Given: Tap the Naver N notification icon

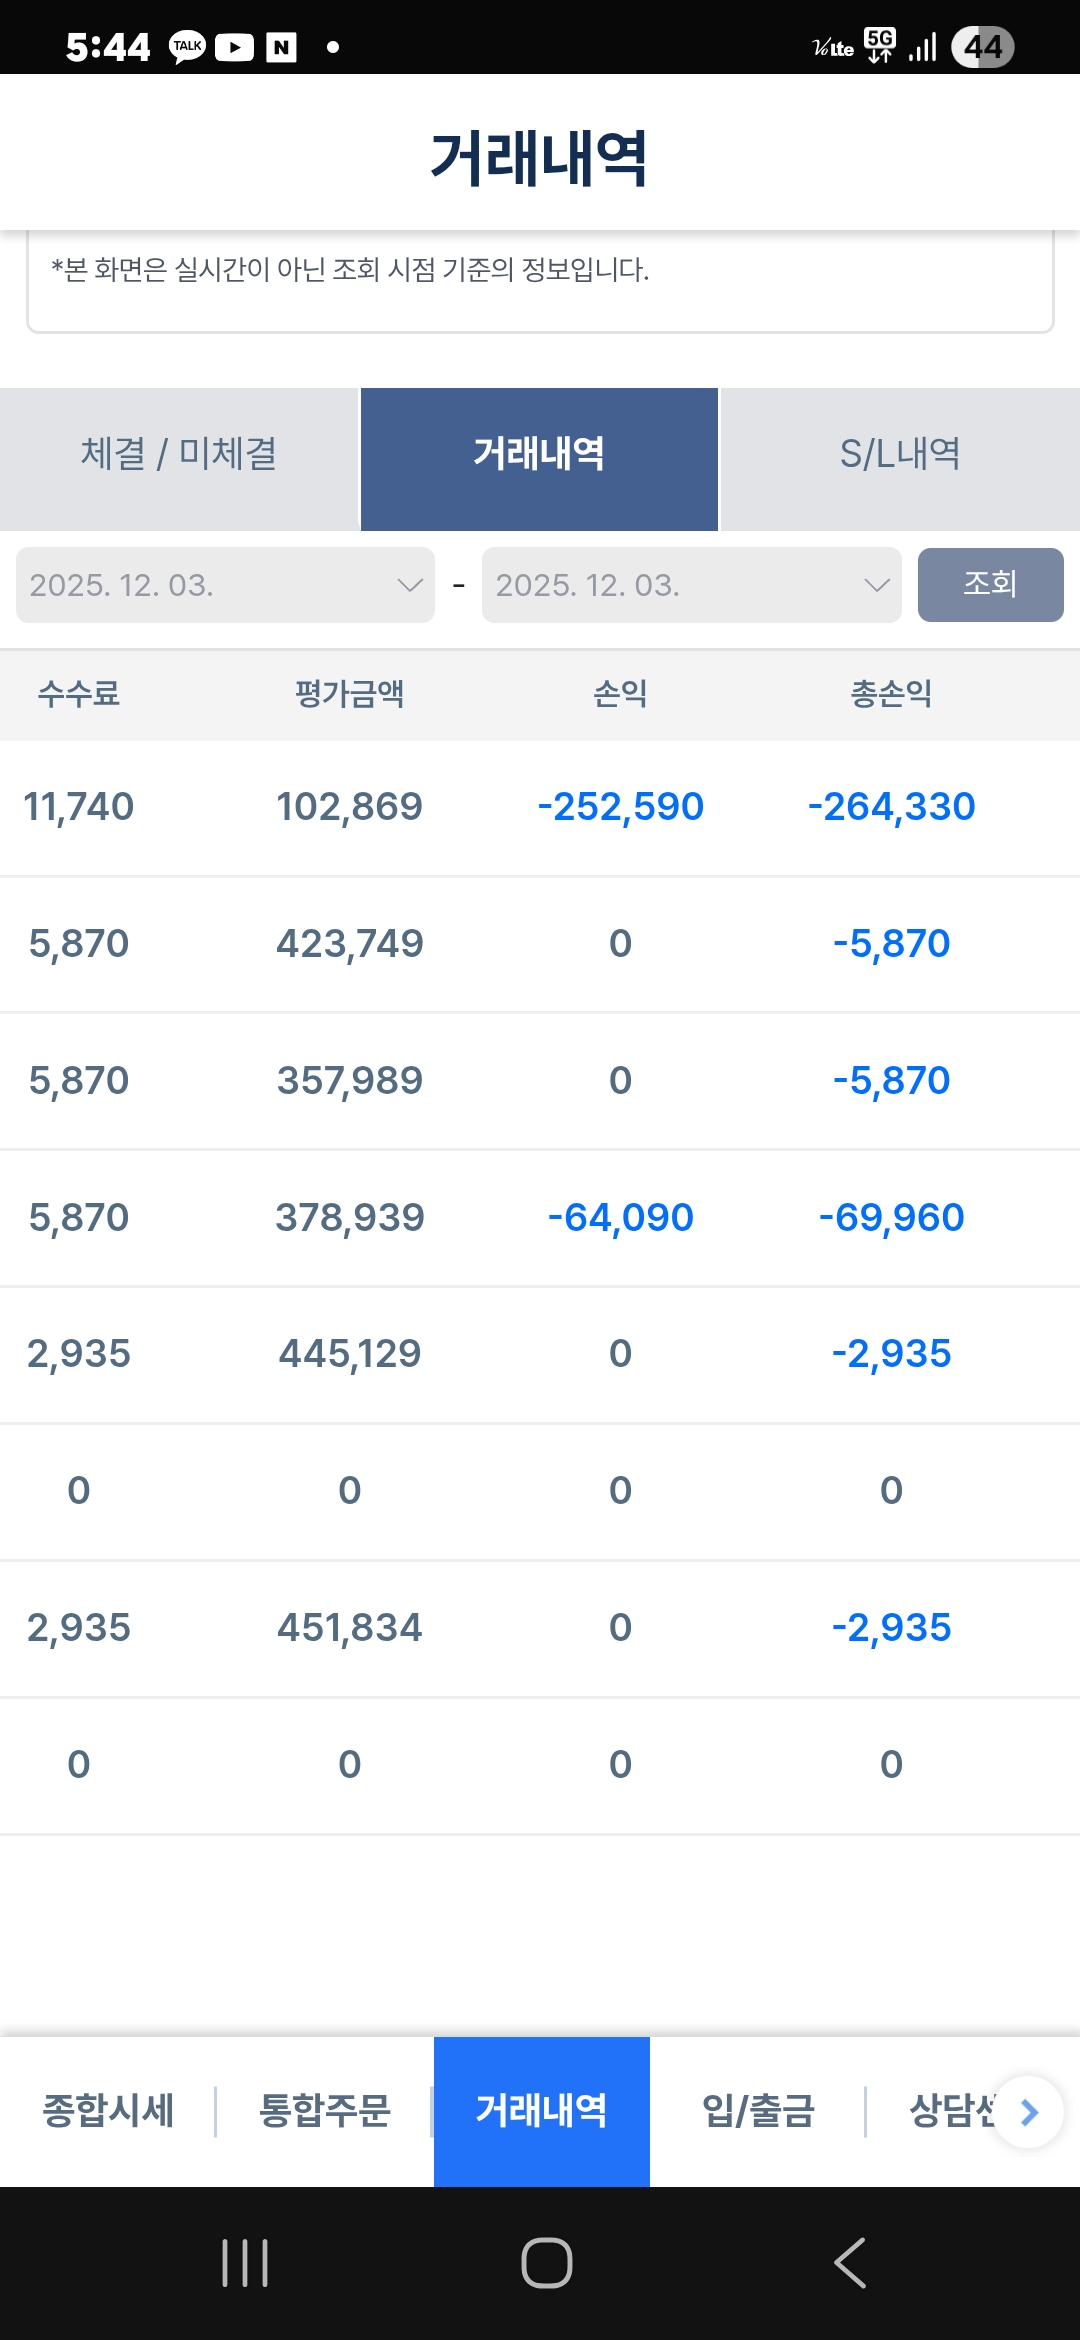Looking at the screenshot, I should pyautogui.click(x=281, y=47).
